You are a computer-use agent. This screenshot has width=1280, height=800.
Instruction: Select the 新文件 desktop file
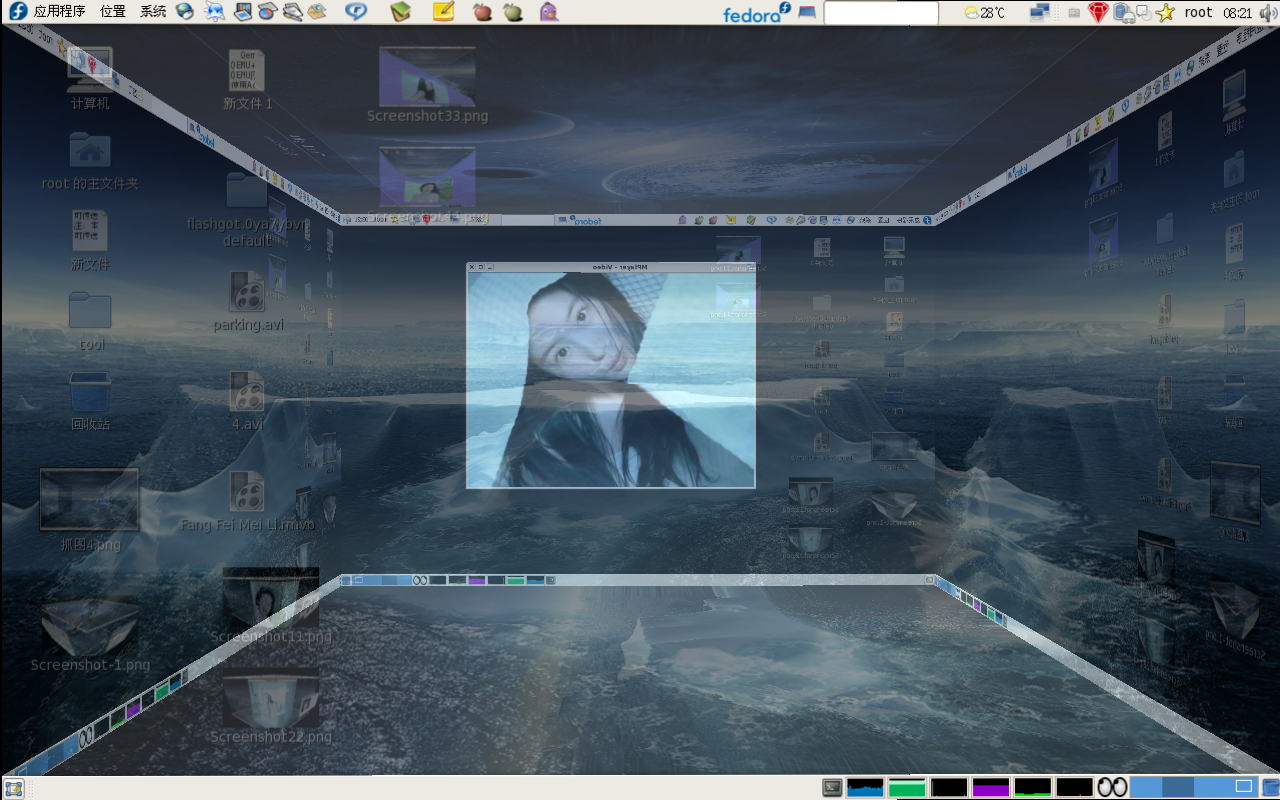(x=90, y=240)
